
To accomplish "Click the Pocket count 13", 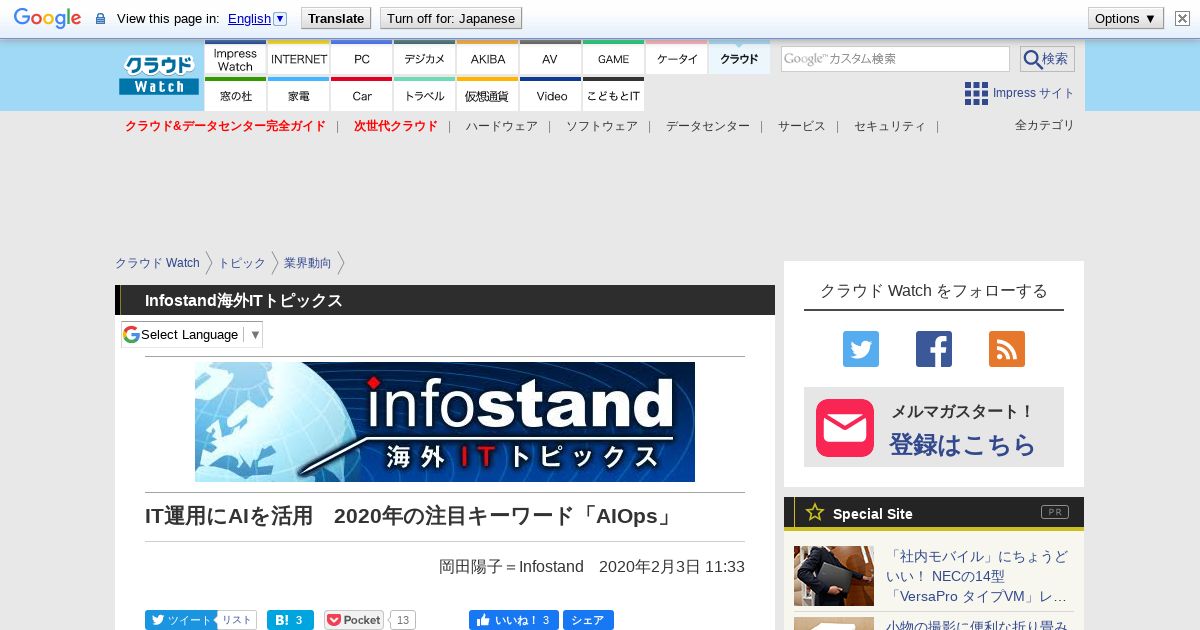I will tap(403, 620).
